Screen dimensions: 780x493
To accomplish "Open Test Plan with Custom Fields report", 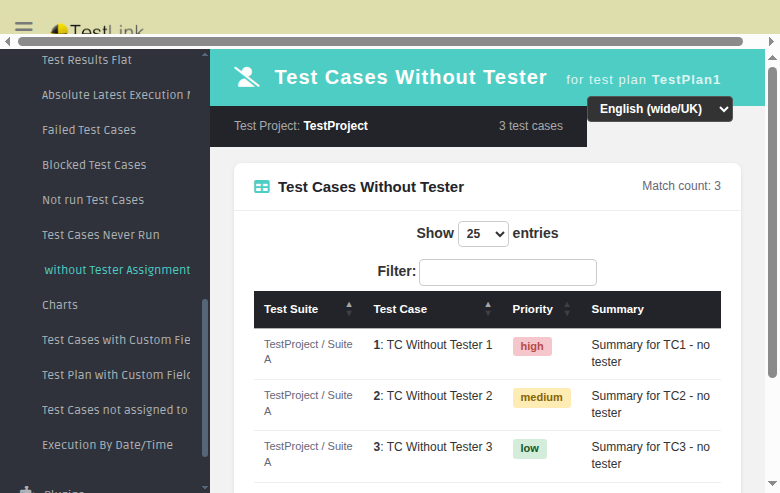I will click(x=116, y=375).
